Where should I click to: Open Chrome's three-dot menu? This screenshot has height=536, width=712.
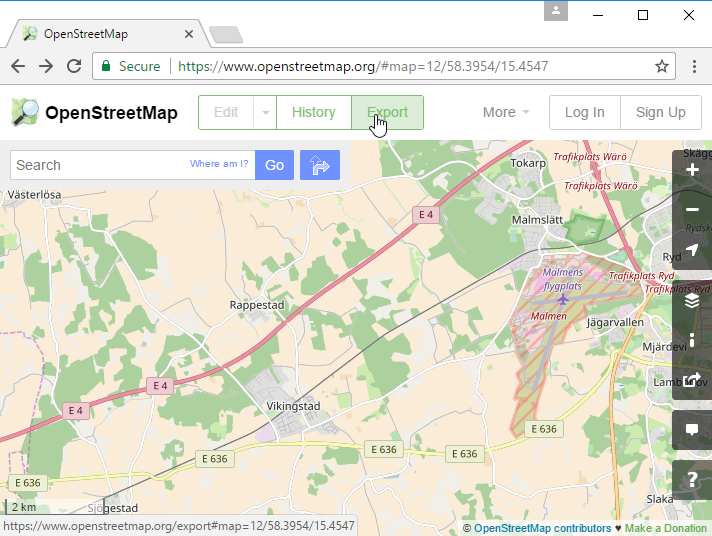pyautogui.click(x=694, y=66)
